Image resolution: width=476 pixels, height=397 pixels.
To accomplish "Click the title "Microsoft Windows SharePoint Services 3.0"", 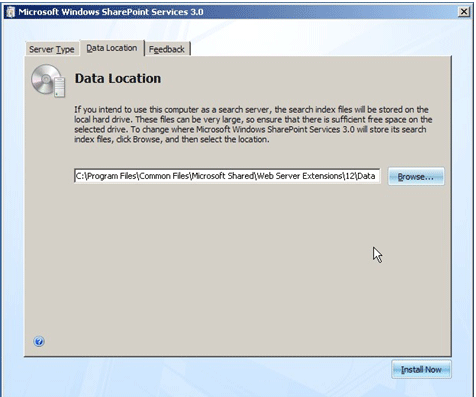I will [x=111, y=12].
